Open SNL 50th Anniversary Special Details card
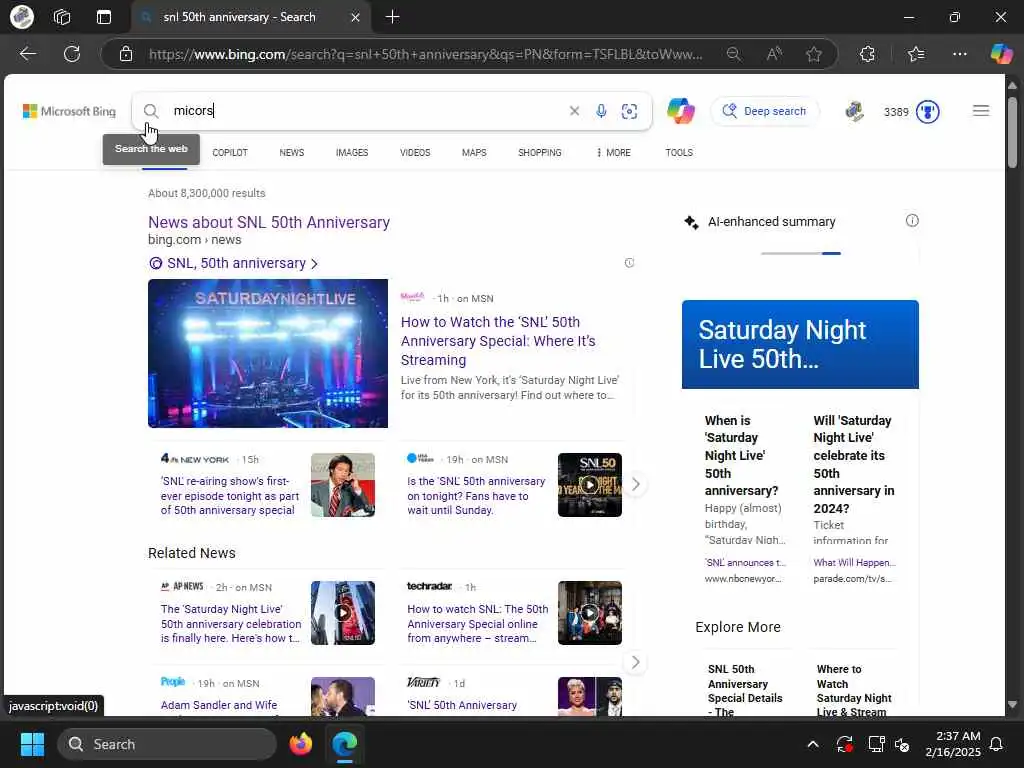 click(745, 690)
